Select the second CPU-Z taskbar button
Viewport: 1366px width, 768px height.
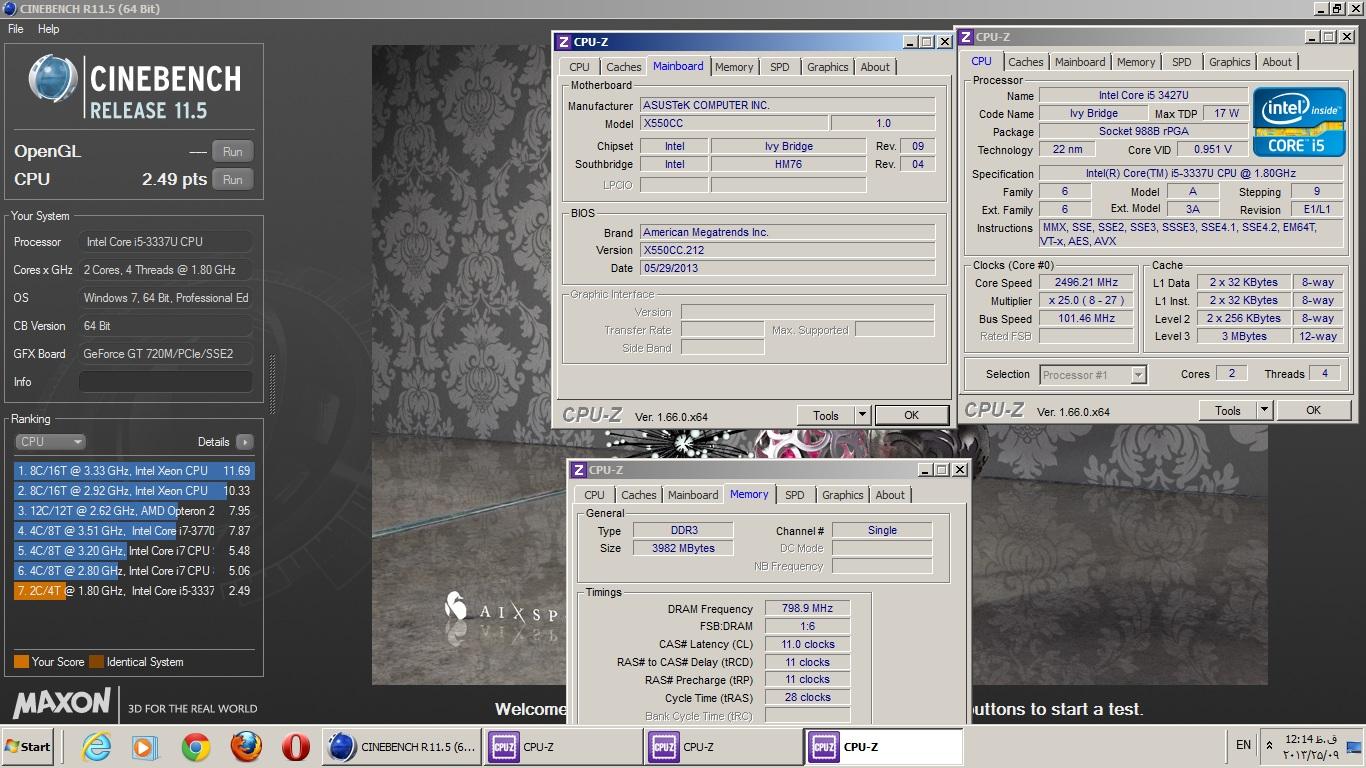point(724,746)
